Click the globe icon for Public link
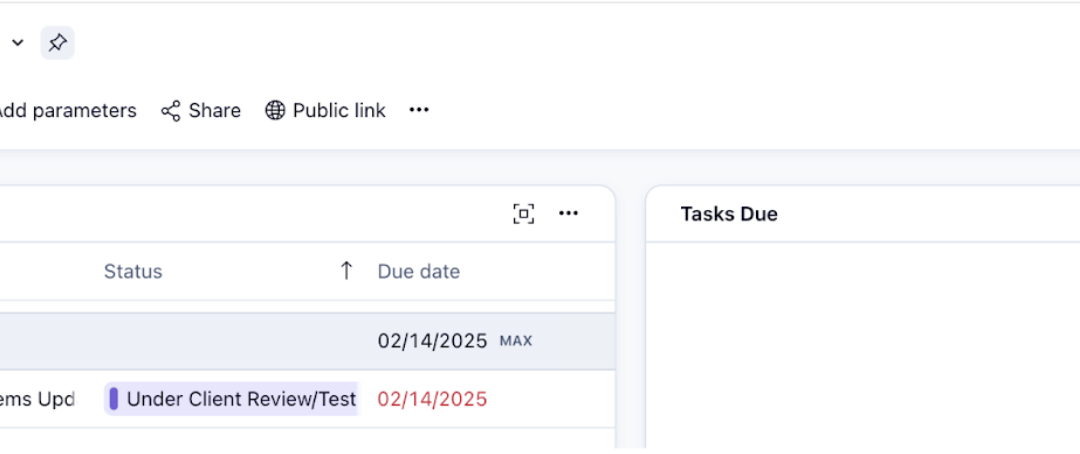1080x454 pixels. (x=275, y=111)
